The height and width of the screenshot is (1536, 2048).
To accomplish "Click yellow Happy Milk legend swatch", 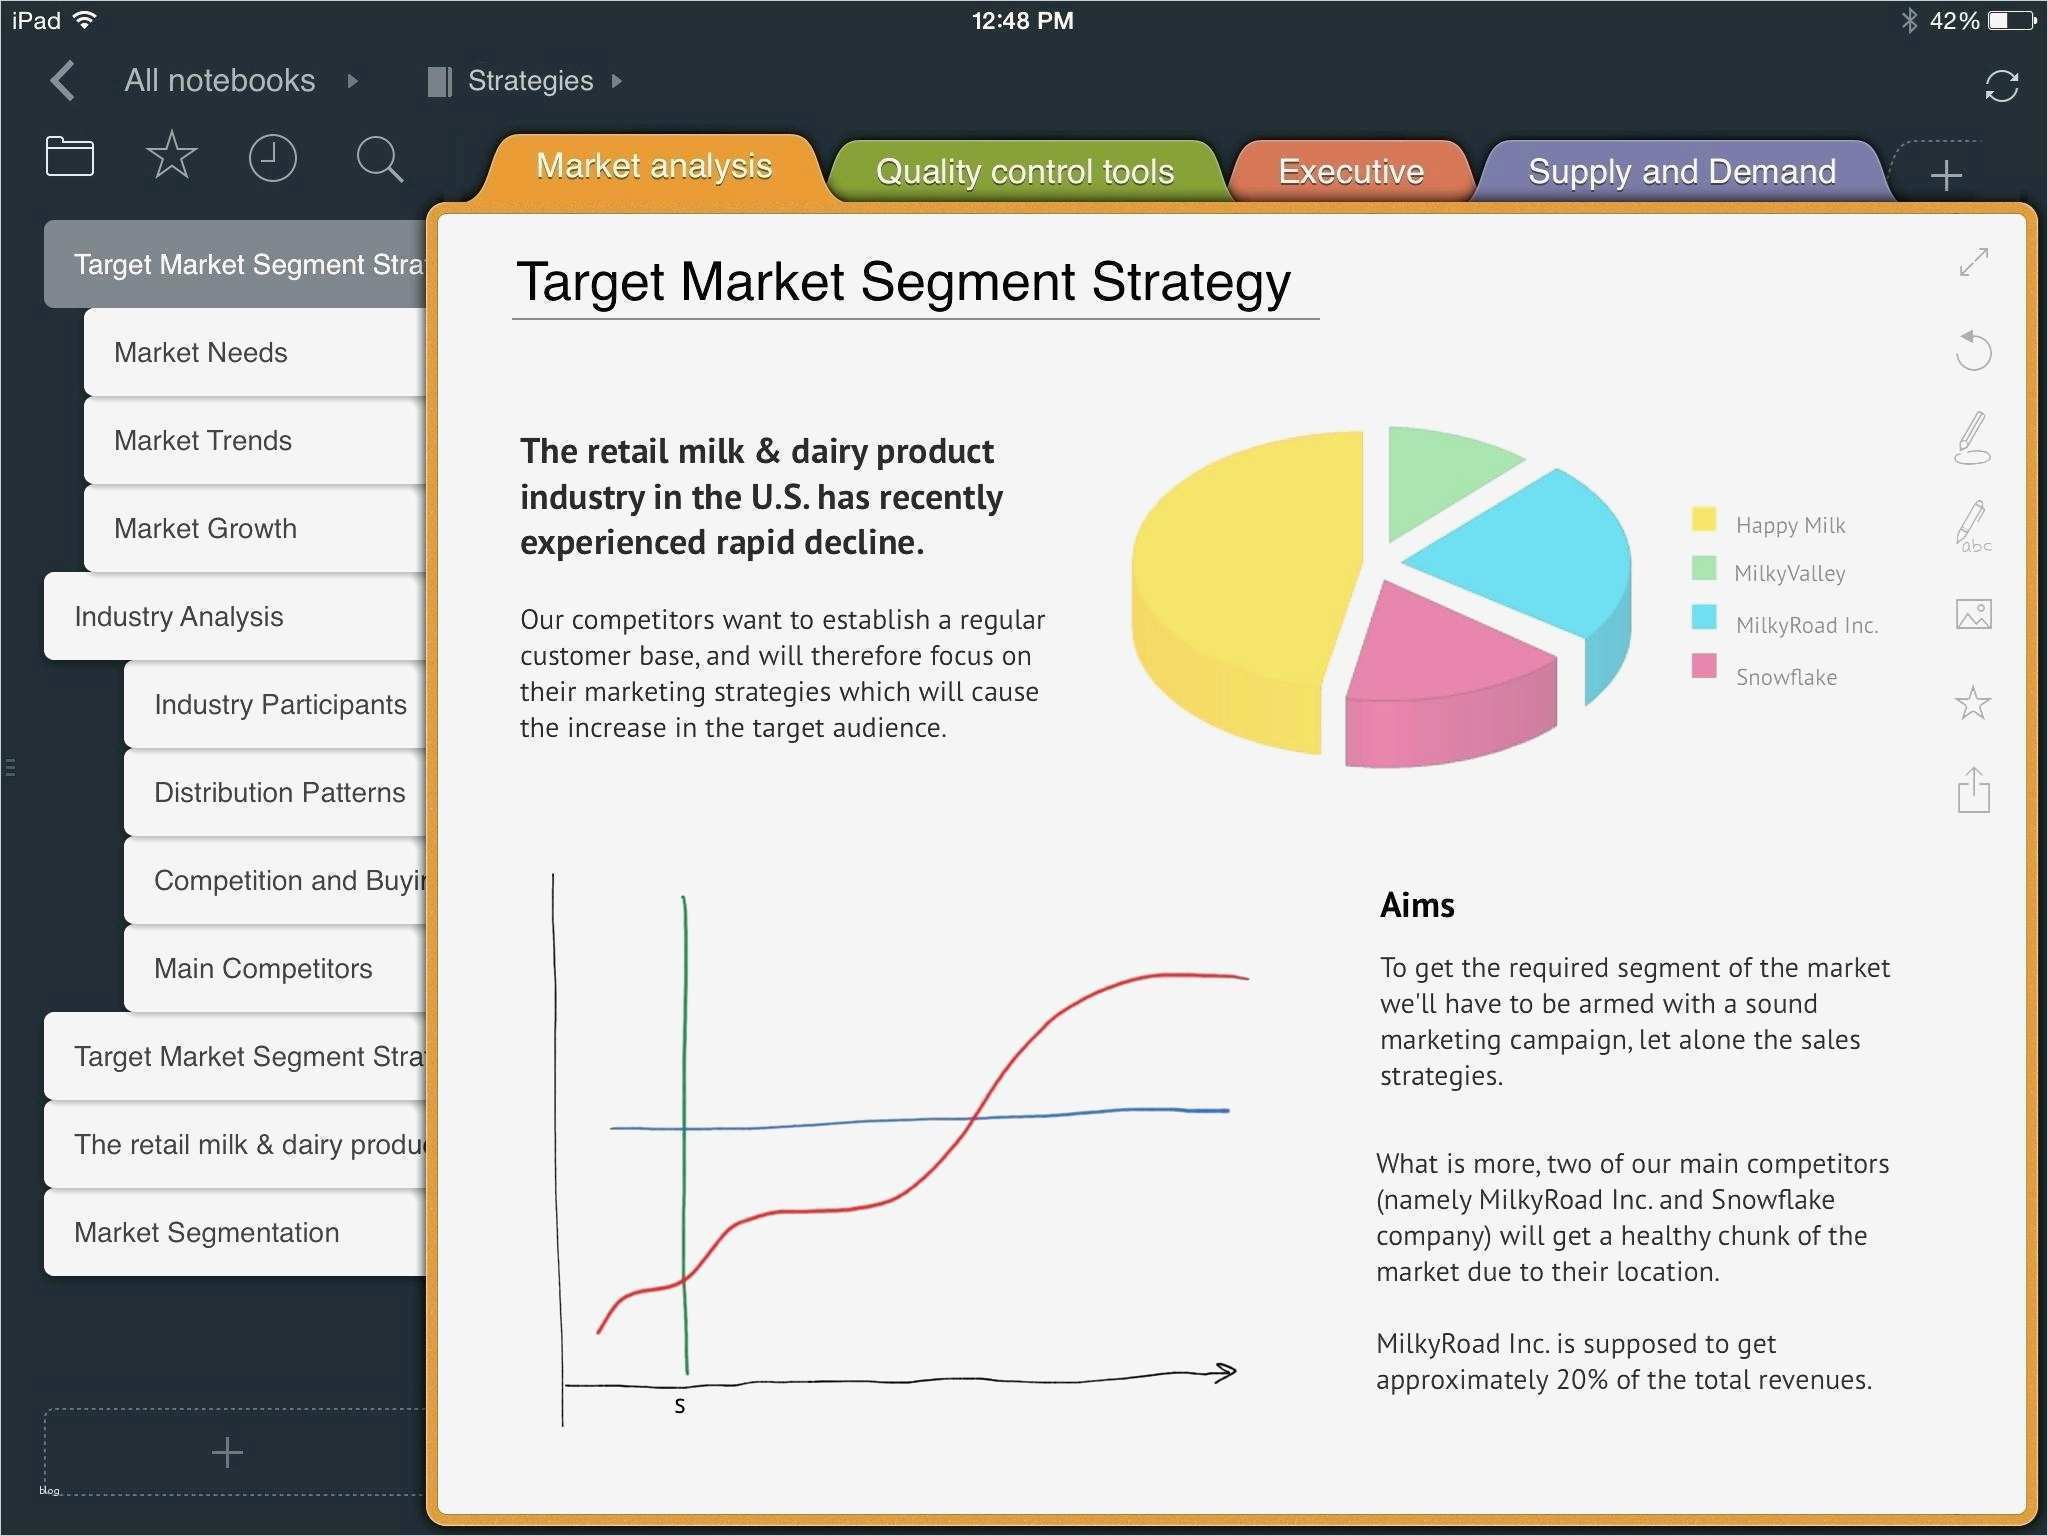I will (1703, 520).
